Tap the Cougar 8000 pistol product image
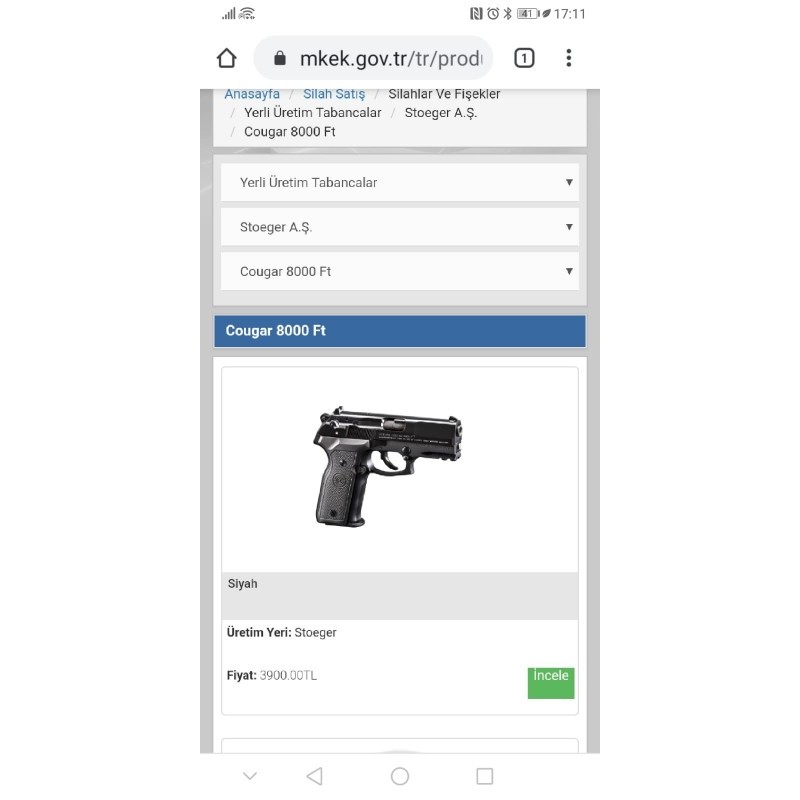The width and height of the screenshot is (800, 800). tap(388, 467)
